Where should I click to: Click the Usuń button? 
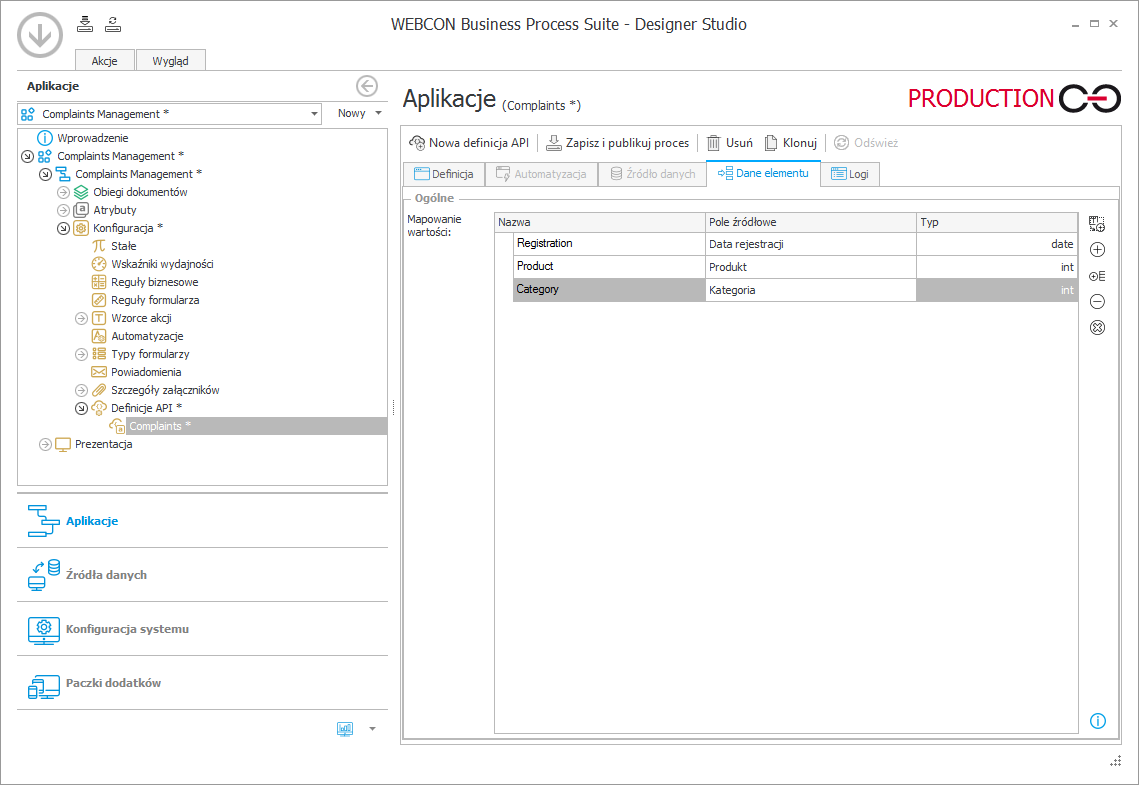click(x=730, y=143)
